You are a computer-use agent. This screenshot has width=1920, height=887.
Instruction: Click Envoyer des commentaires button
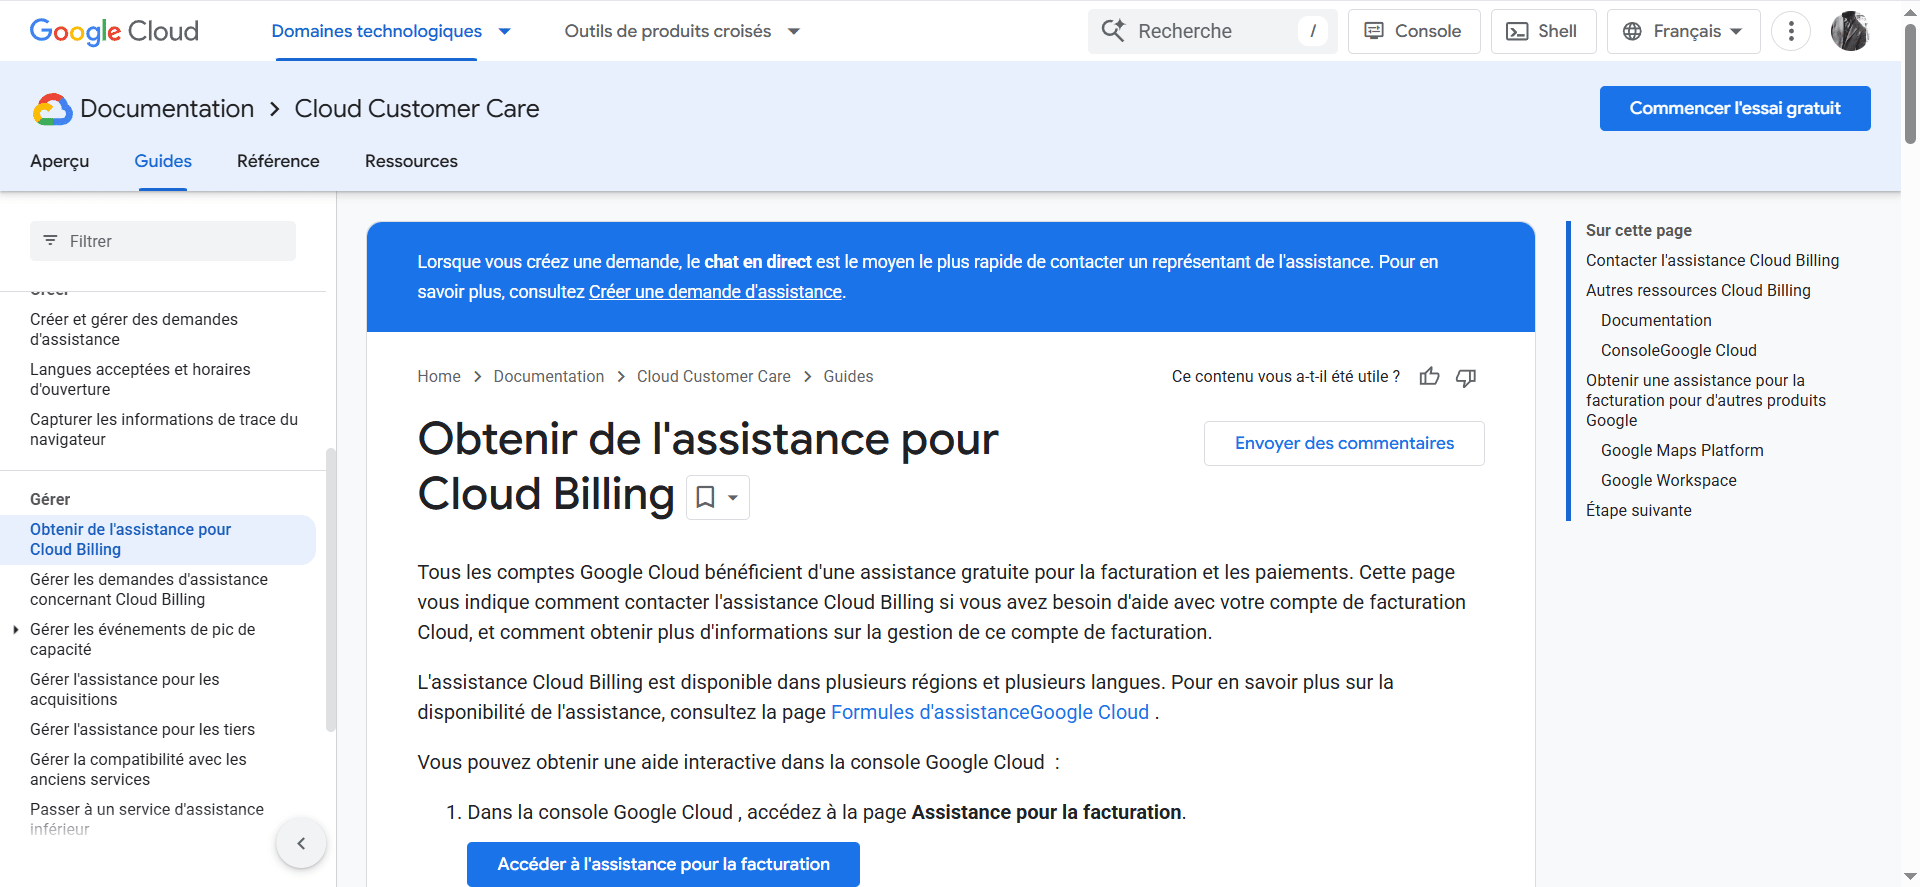1344,443
